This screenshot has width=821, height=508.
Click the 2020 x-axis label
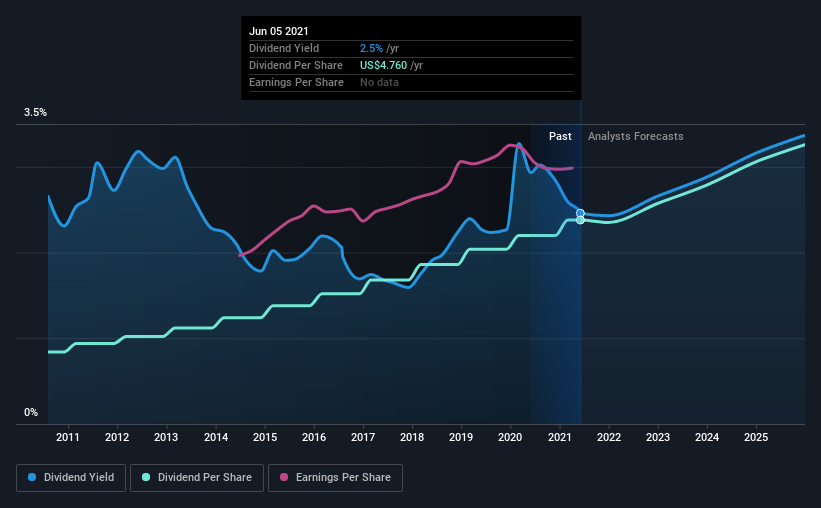(510, 437)
